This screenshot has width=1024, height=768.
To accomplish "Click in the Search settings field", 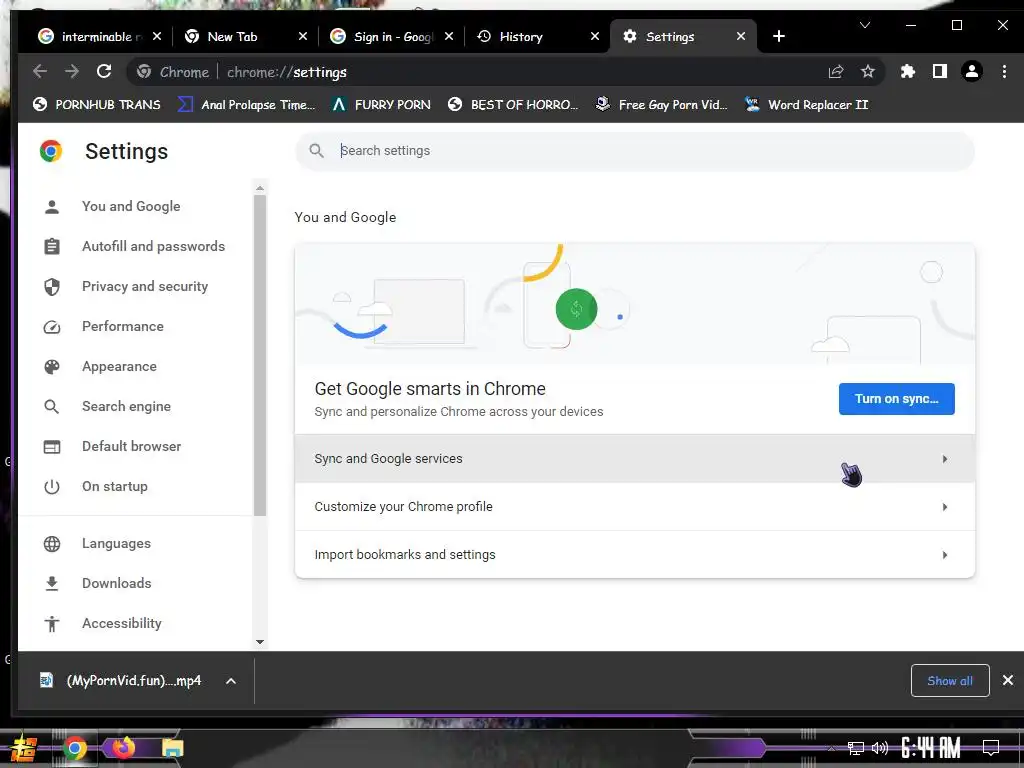I will click(635, 151).
